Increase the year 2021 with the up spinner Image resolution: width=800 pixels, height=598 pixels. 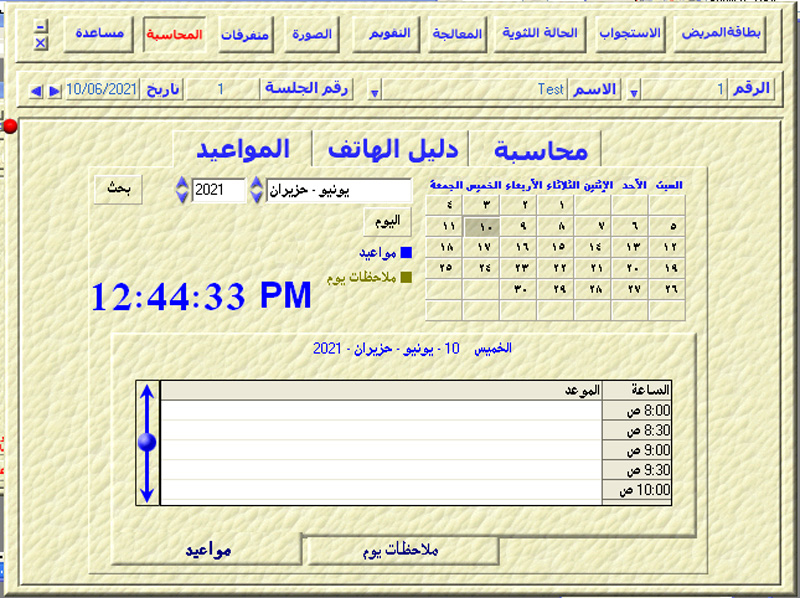[x=181, y=183]
